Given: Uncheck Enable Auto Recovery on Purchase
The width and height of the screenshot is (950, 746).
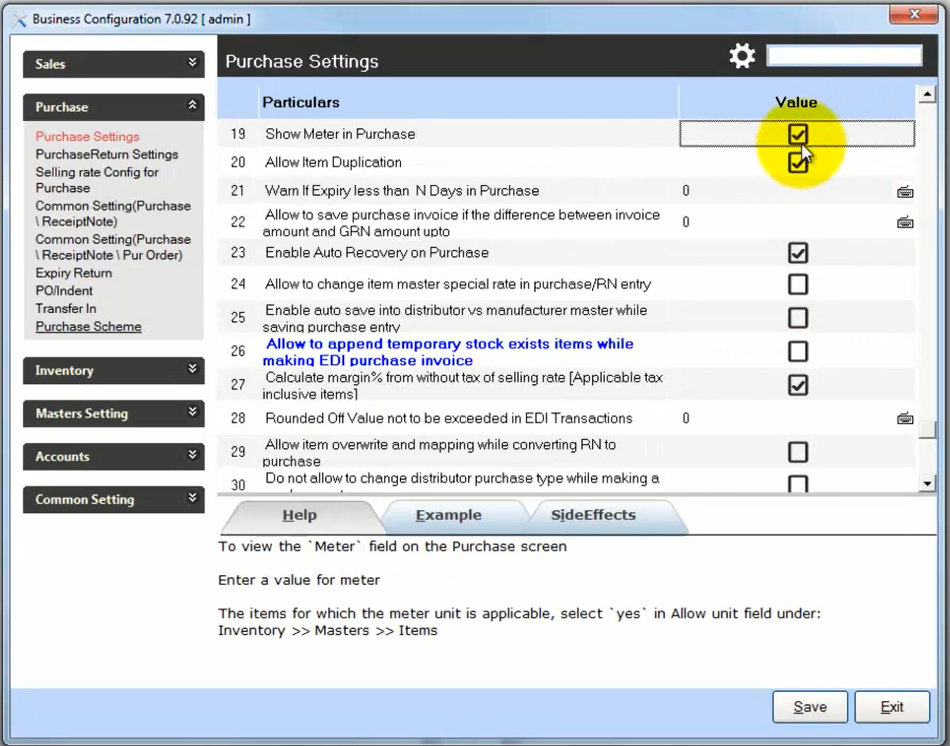Looking at the screenshot, I should point(797,253).
